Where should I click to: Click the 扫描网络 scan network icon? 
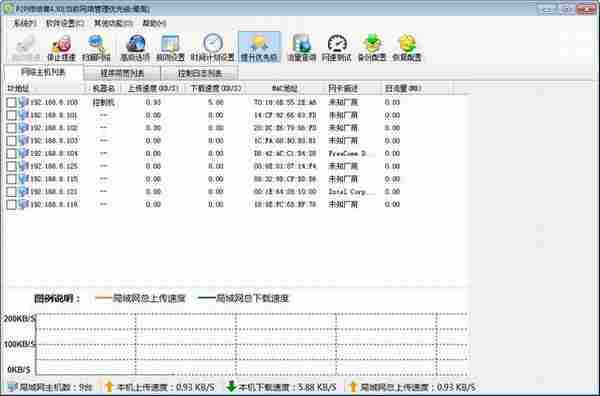coord(96,48)
